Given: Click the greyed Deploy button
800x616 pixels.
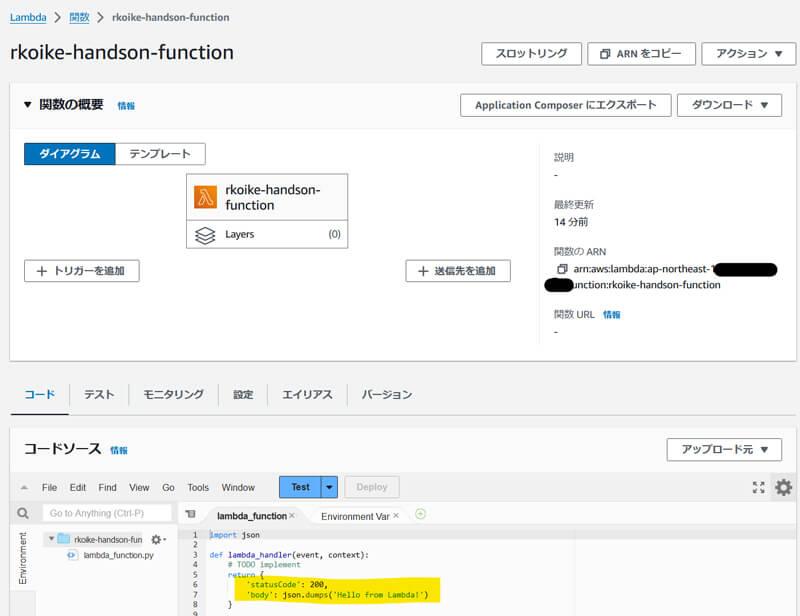Looking at the screenshot, I should coord(372,487).
